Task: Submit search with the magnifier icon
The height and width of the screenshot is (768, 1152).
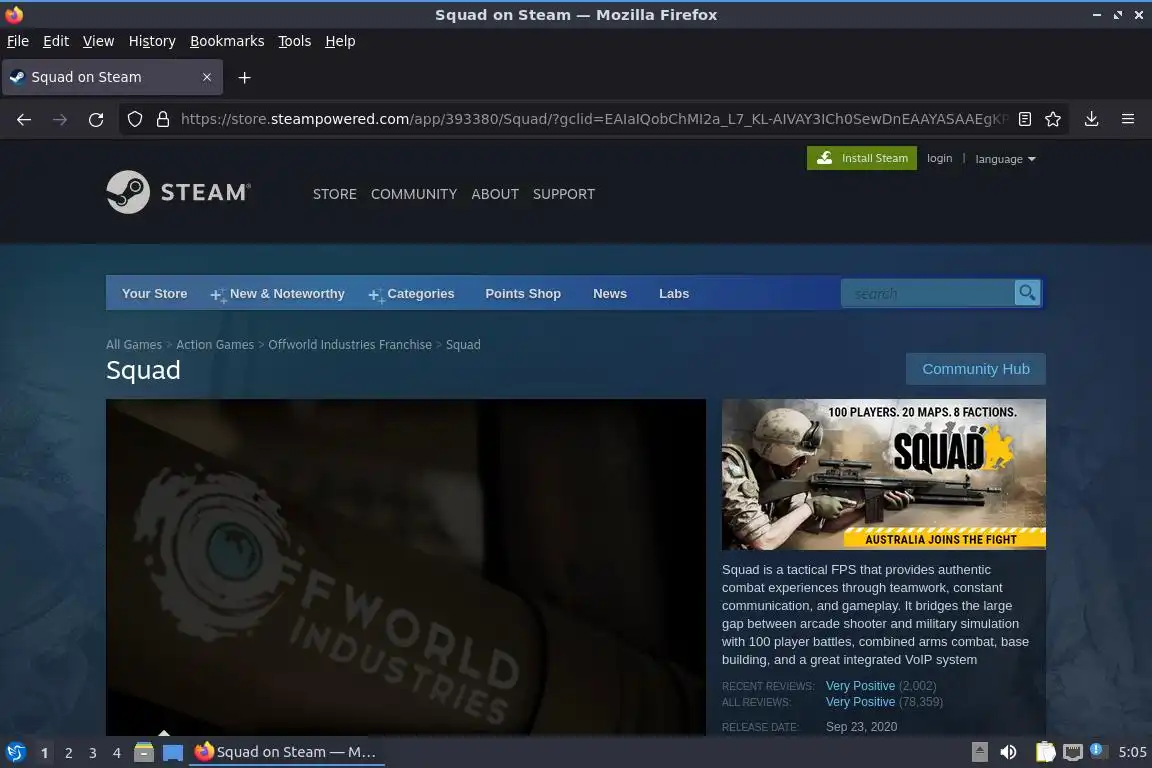Action: pyautogui.click(x=1027, y=293)
